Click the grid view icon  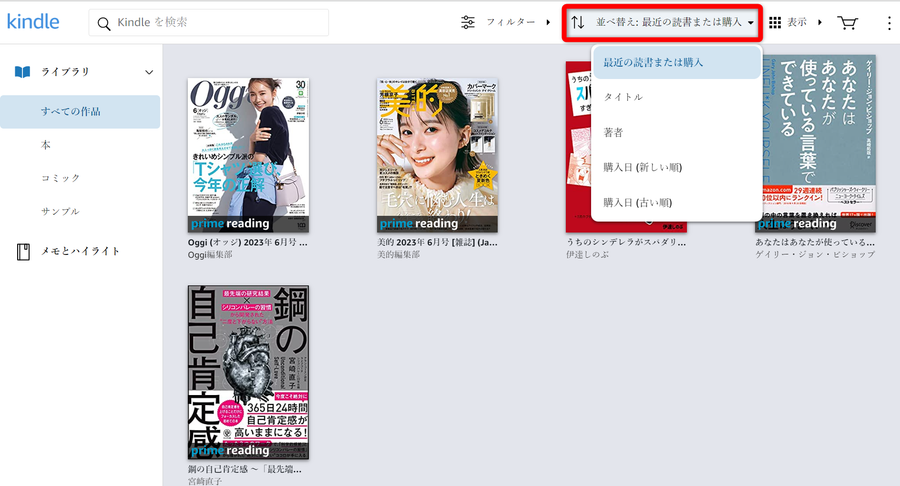[775, 22]
